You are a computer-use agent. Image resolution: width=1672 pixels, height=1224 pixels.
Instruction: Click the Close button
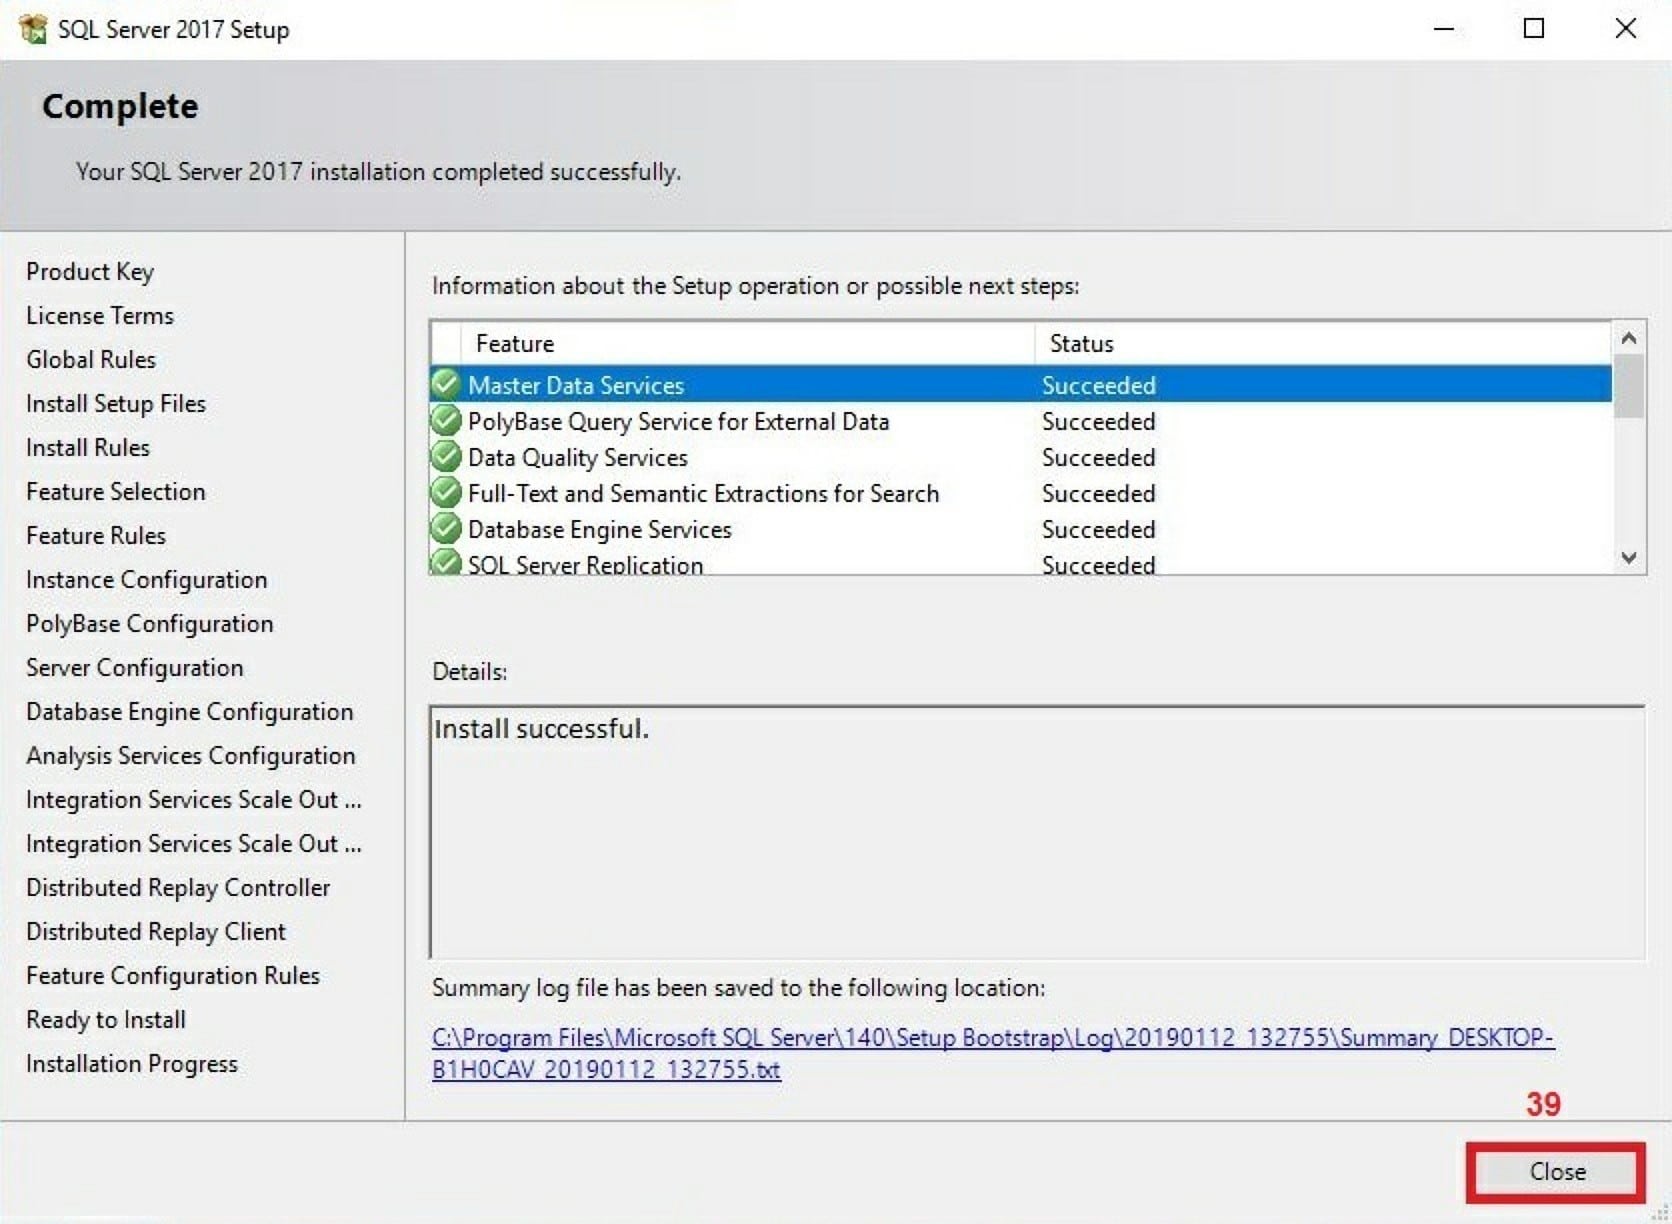tap(1556, 1172)
